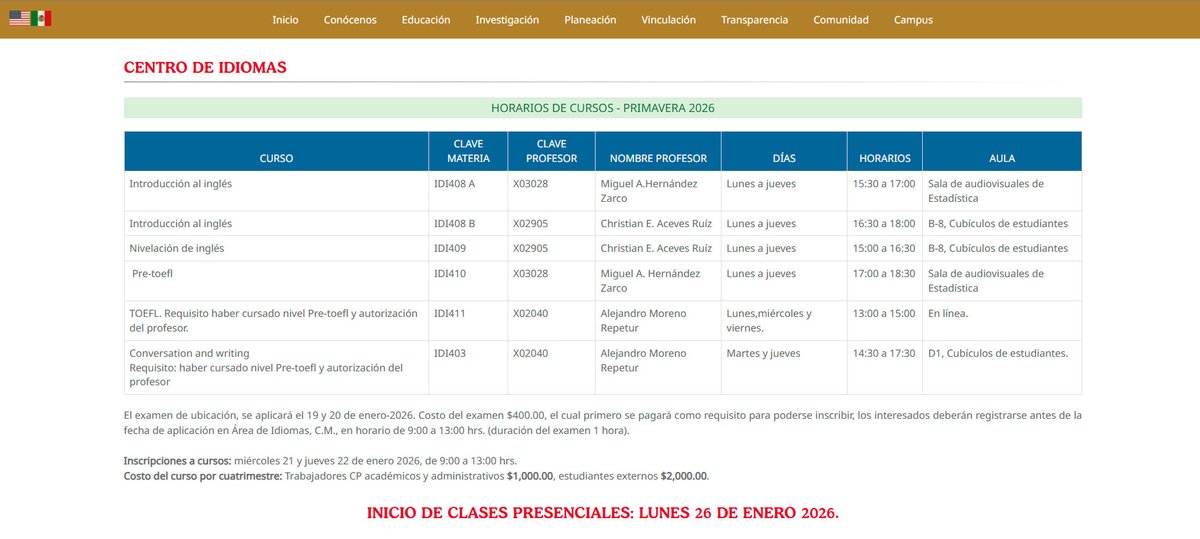Screen dimensions: 1200x539
Task: Select the IDI409 course key cell
Action: tap(468, 248)
